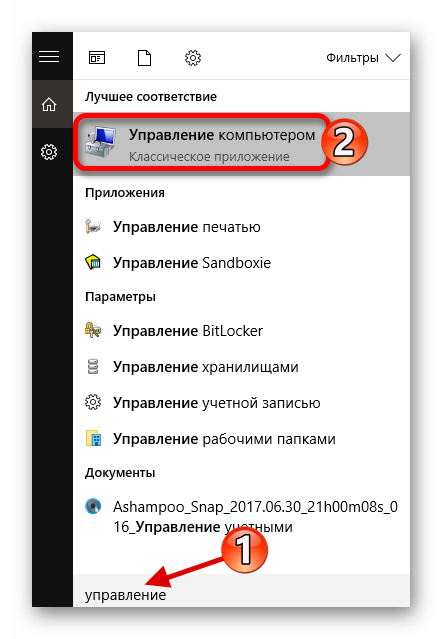Select the Home icon in sidebar
This screenshot has width=442, height=639.
pyautogui.click(x=49, y=105)
